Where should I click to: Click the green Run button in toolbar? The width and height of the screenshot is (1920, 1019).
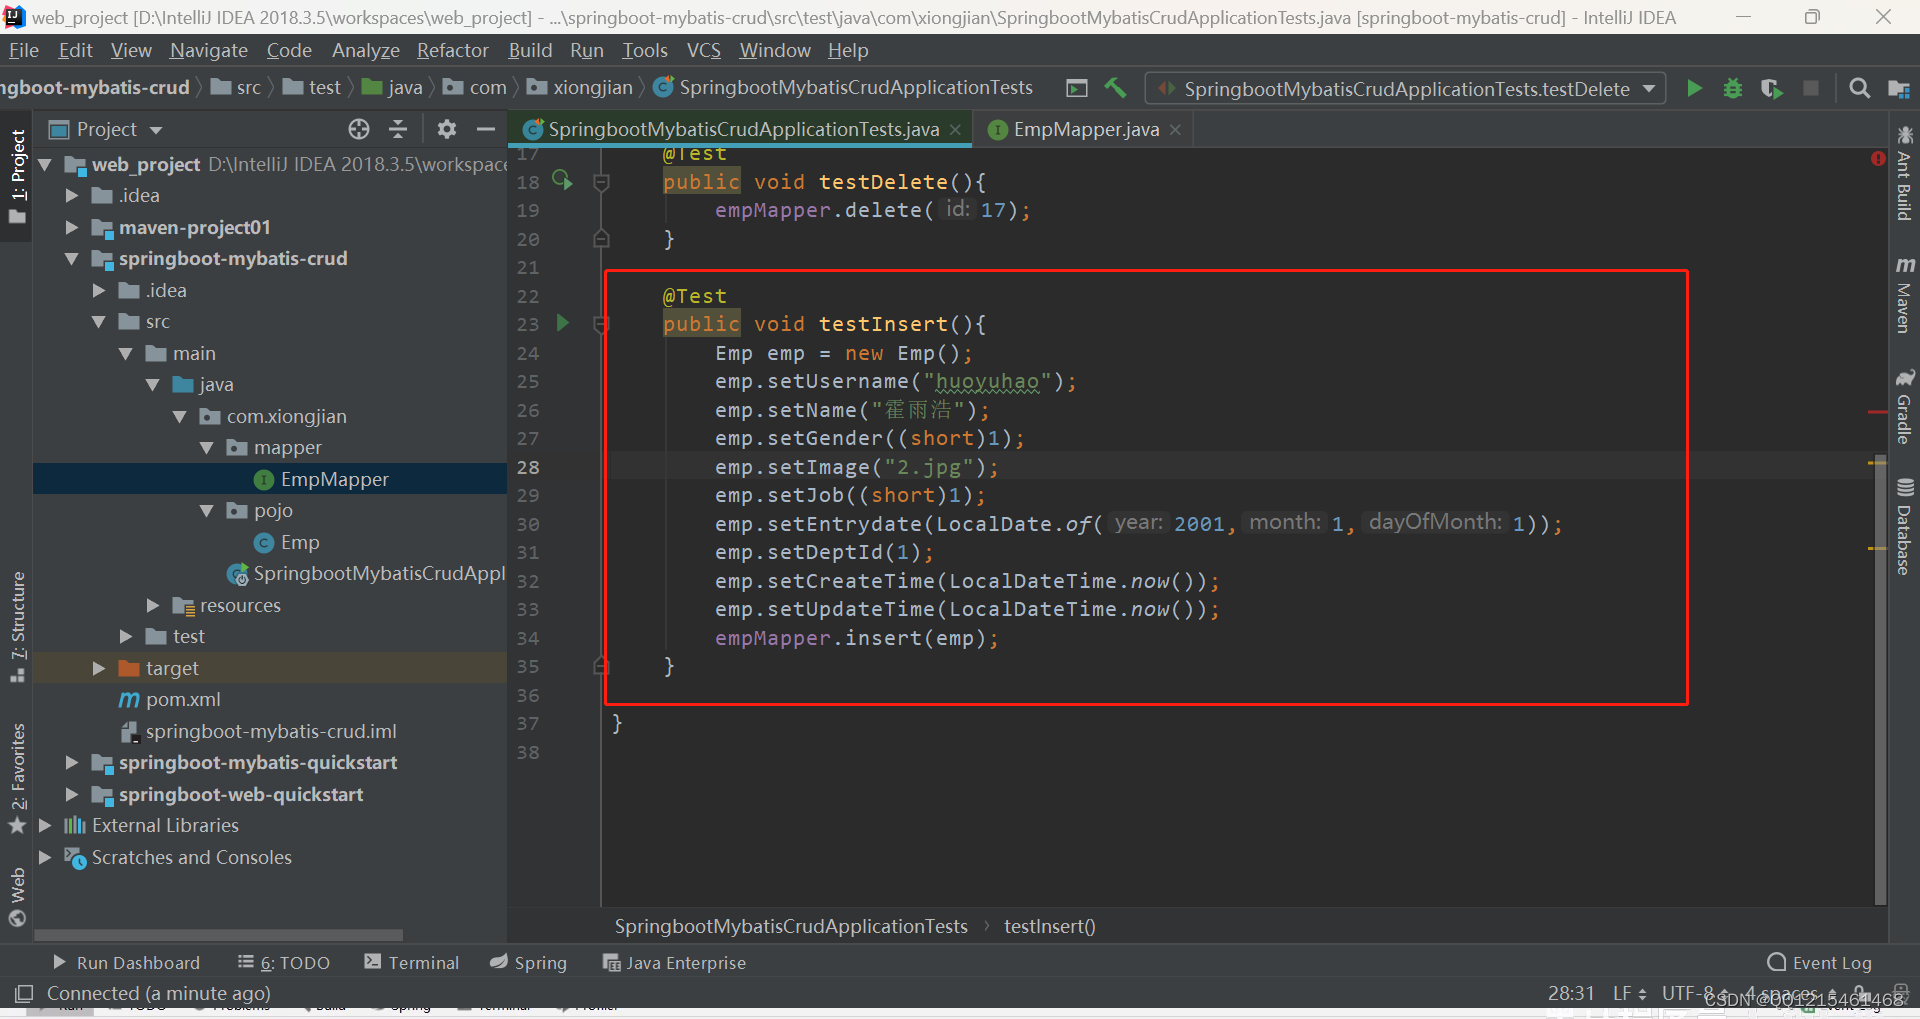pos(1694,88)
